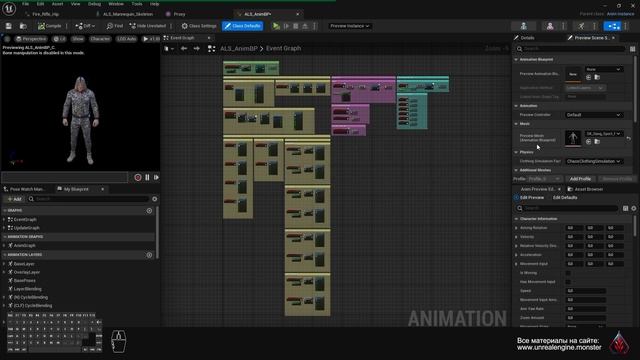The image size is (640, 360).
Task: Collapse the GRAPHS section
Action: coord(4,211)
